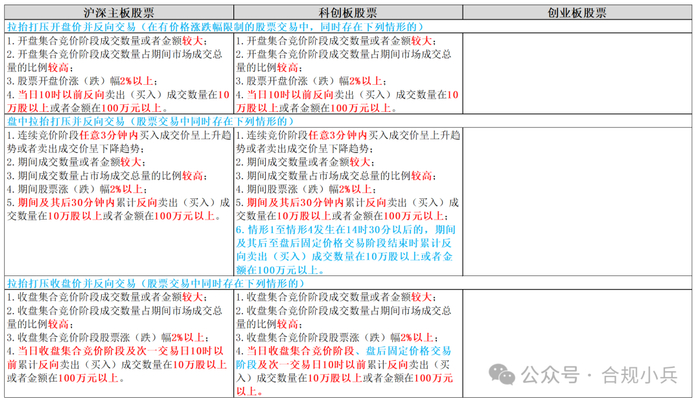Viewport: 700px width, 403px height.
Task: Click 科创板 line 3. 股票开盘价涨（跌）幅2%以上
Action: point(312,81)
